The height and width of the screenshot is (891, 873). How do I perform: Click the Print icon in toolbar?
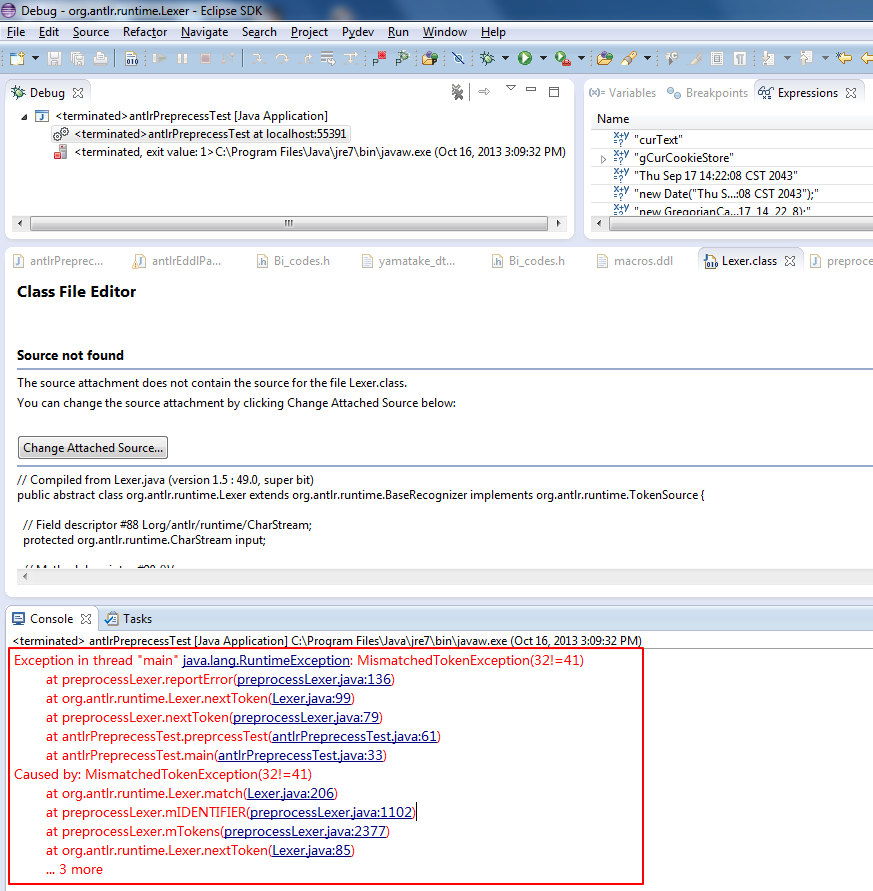[100, 58]
